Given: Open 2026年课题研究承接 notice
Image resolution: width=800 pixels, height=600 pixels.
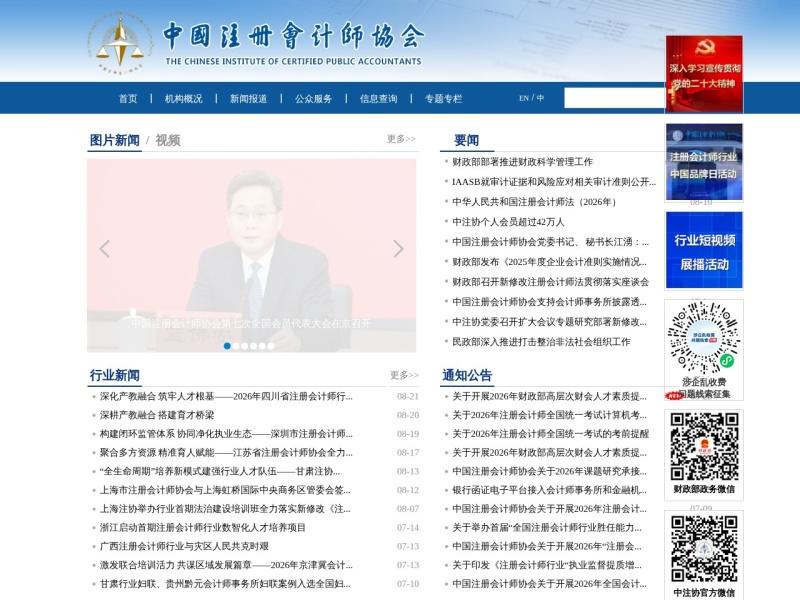Looking at the screenshot, I should pos(549,471).
